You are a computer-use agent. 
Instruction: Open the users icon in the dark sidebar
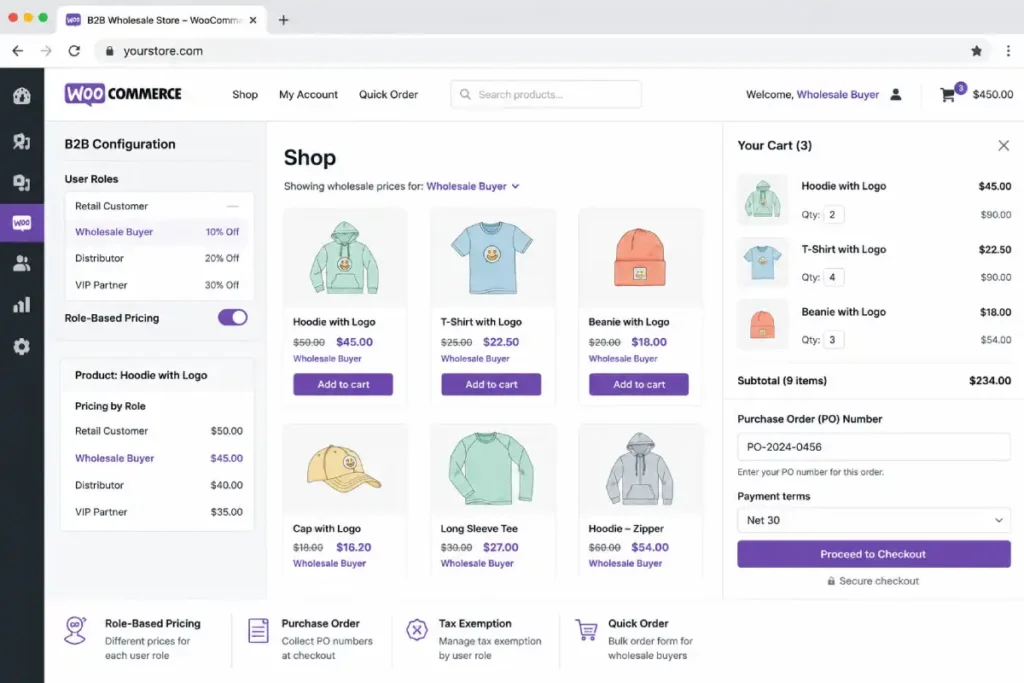(x=22, y=263)
